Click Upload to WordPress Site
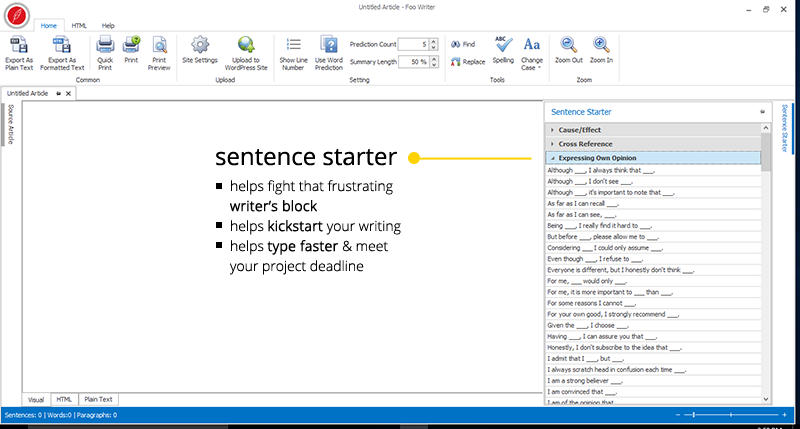800x429 pixels. pyautogui.click(x=248, y=44)
